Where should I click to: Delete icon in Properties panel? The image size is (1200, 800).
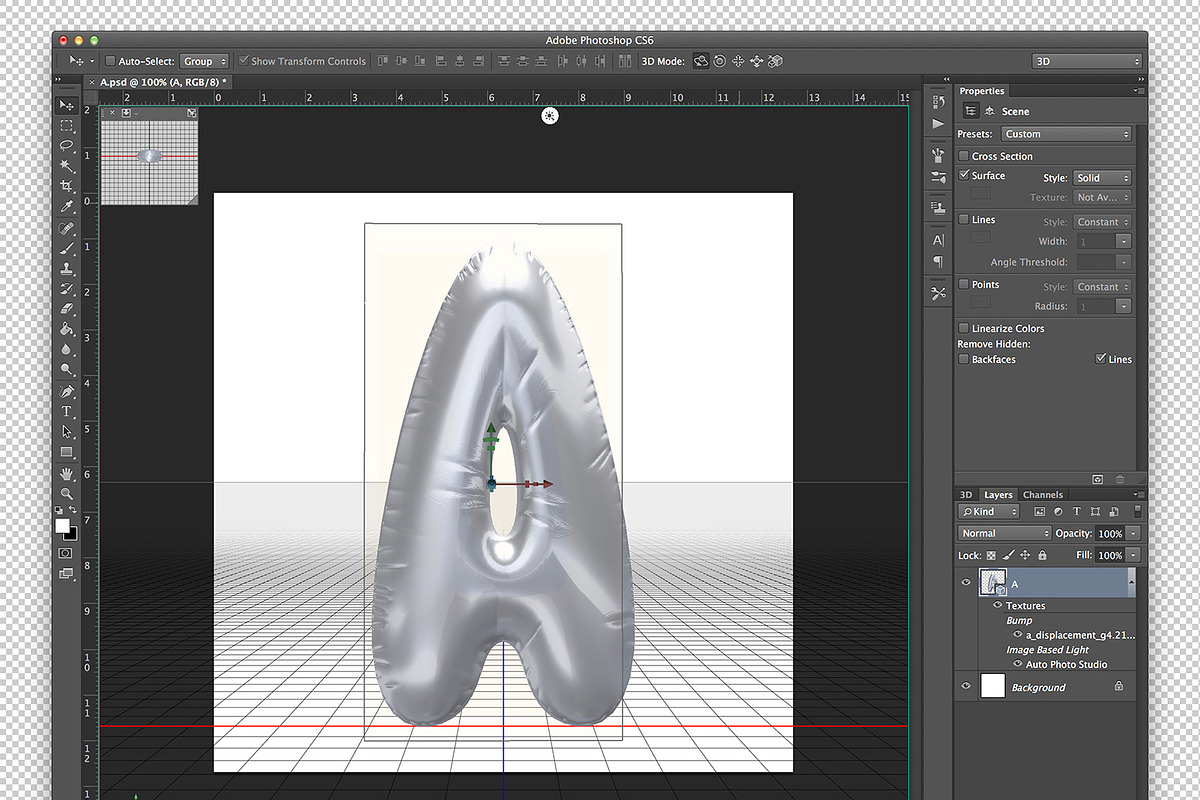(x=1120, y=480)
